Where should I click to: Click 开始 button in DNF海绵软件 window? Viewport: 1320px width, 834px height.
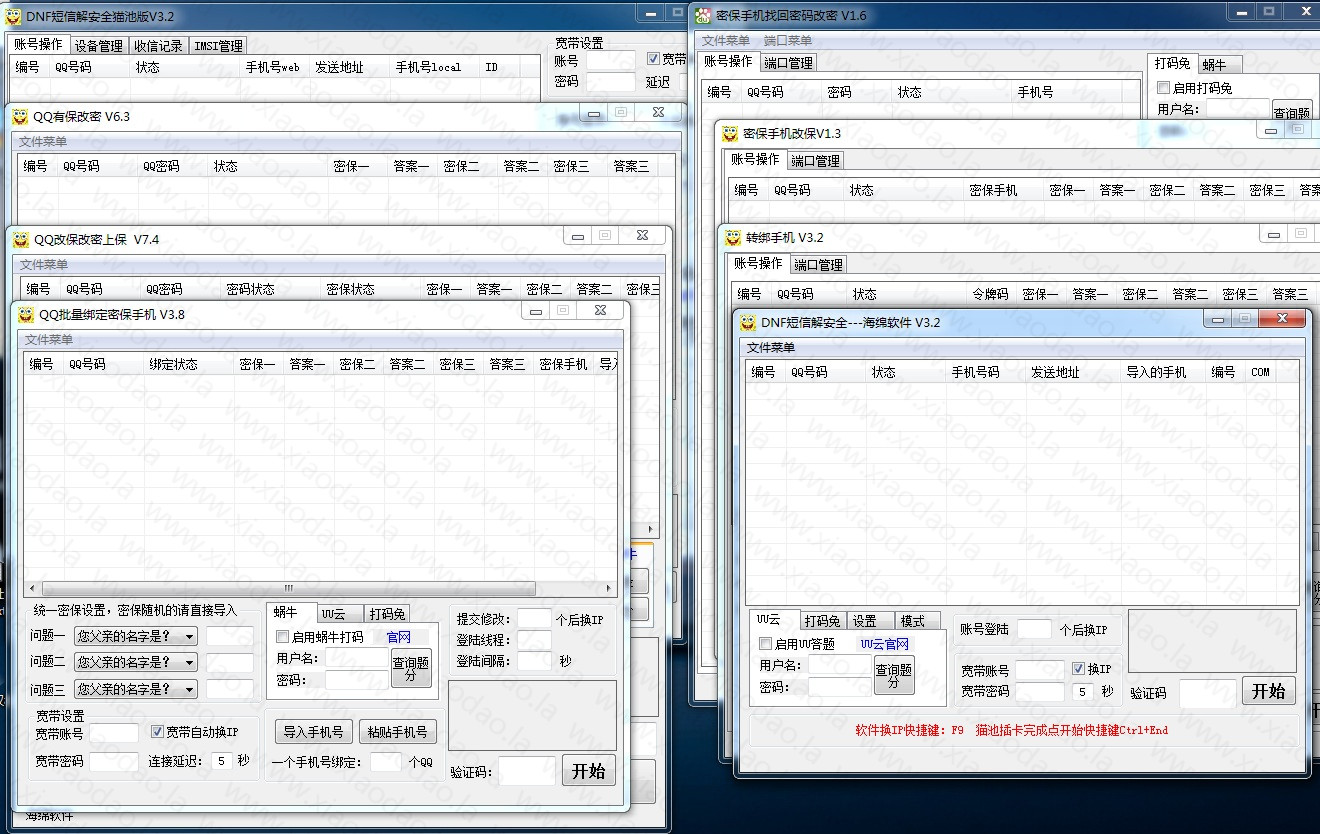click(x=1269, y=691)
